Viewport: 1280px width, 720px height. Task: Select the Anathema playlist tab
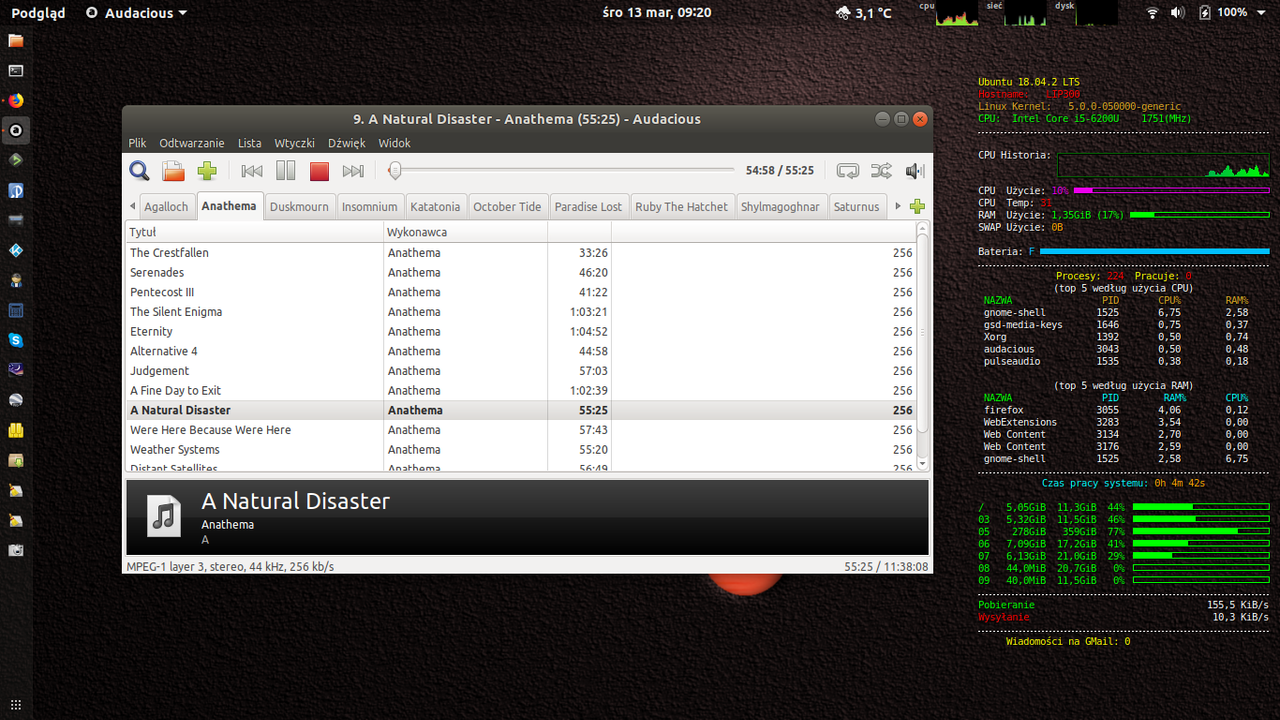pos(229,205)
